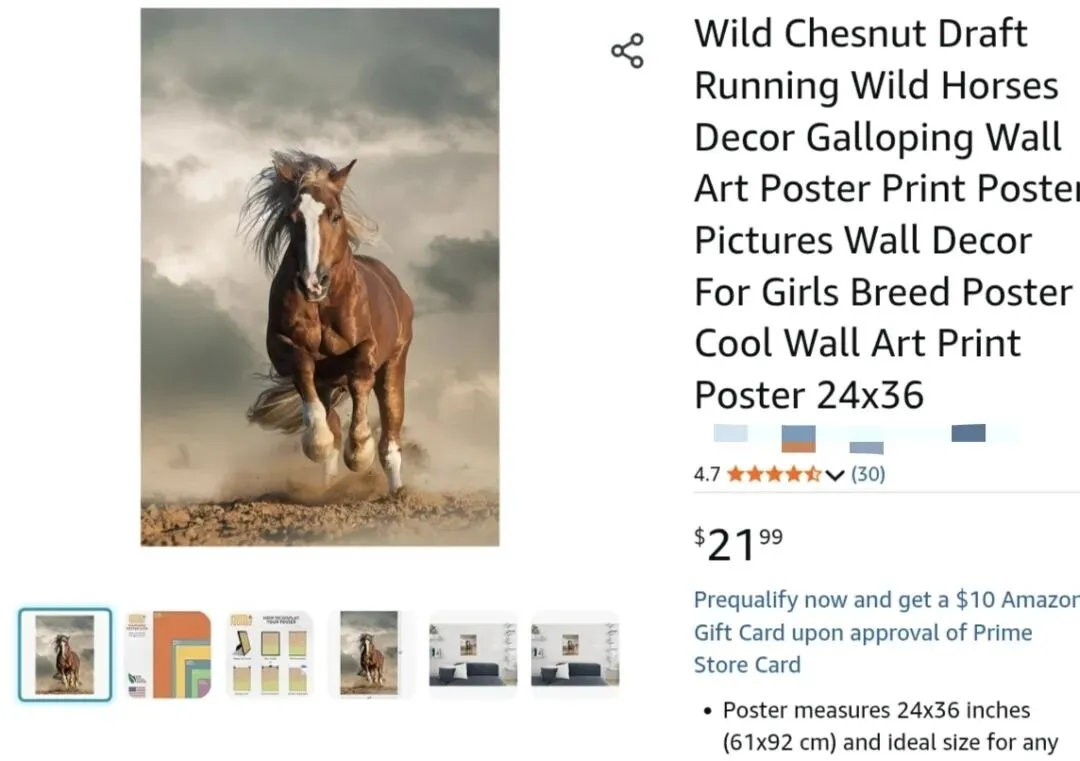Click the $21.99 price
Screen dimensions: 1080x761
pos(738,544)
